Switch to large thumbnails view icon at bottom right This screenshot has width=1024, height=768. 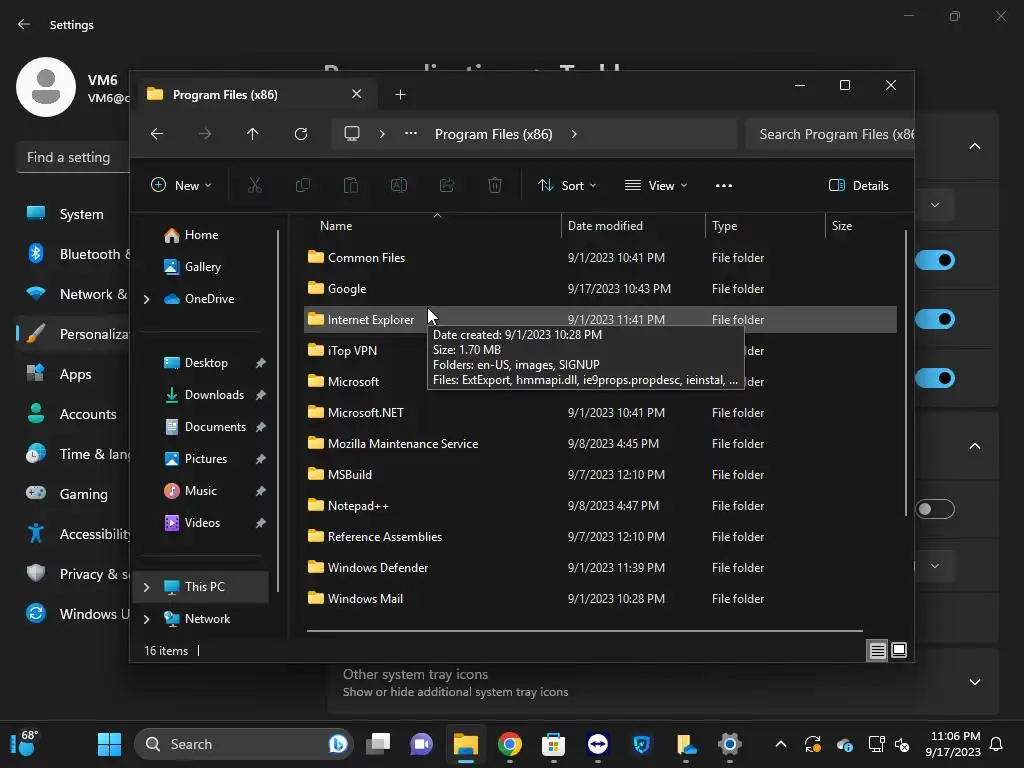tap(899, 650)
